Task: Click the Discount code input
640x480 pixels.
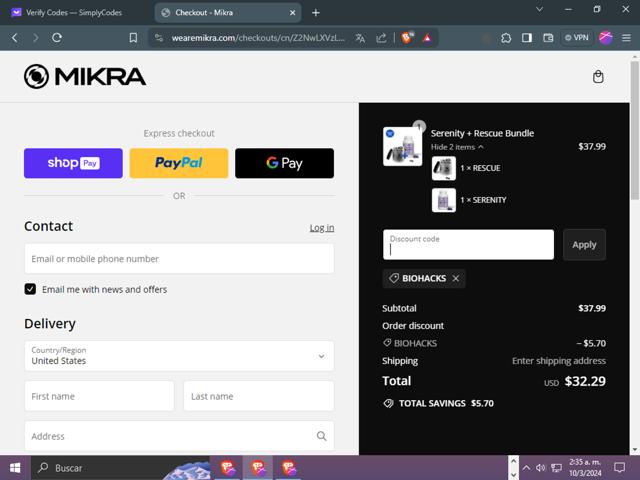Action: coord(468,244)
